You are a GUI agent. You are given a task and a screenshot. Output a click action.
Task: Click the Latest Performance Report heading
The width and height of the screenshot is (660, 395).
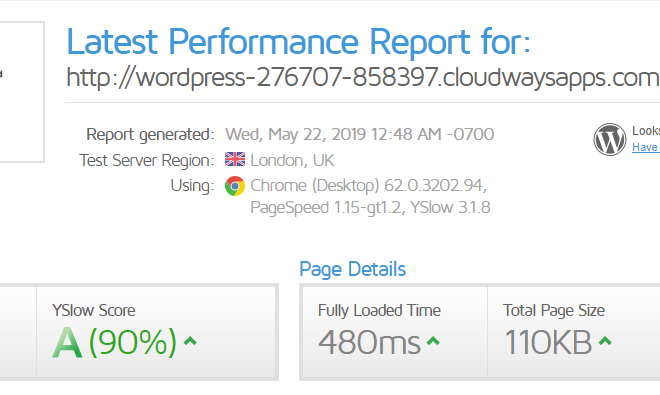(x=298, y=42)
